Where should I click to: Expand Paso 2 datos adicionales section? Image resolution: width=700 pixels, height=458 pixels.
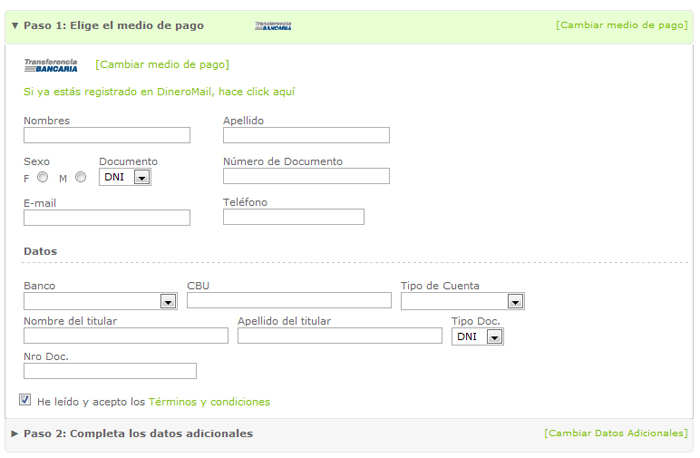point(15,434)
